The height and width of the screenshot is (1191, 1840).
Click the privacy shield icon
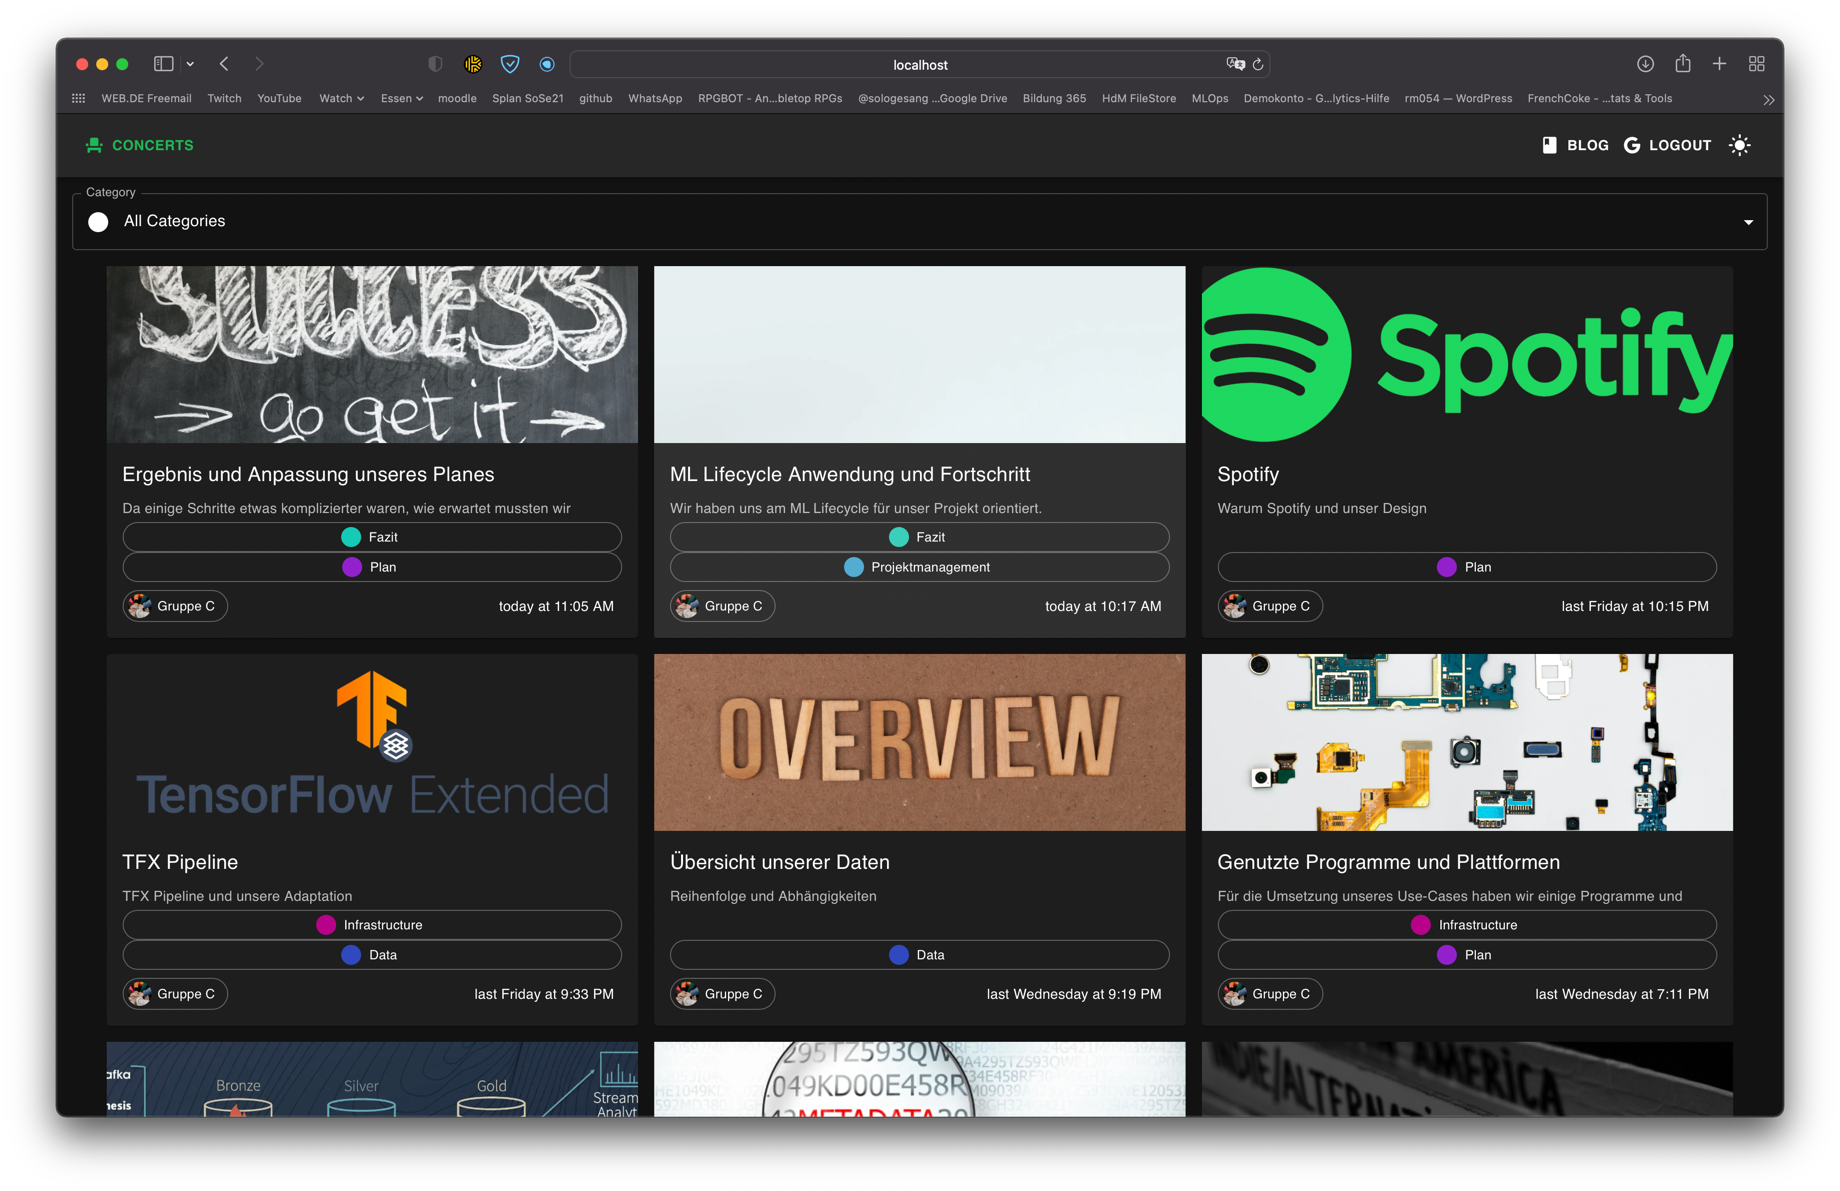[435, 64]
